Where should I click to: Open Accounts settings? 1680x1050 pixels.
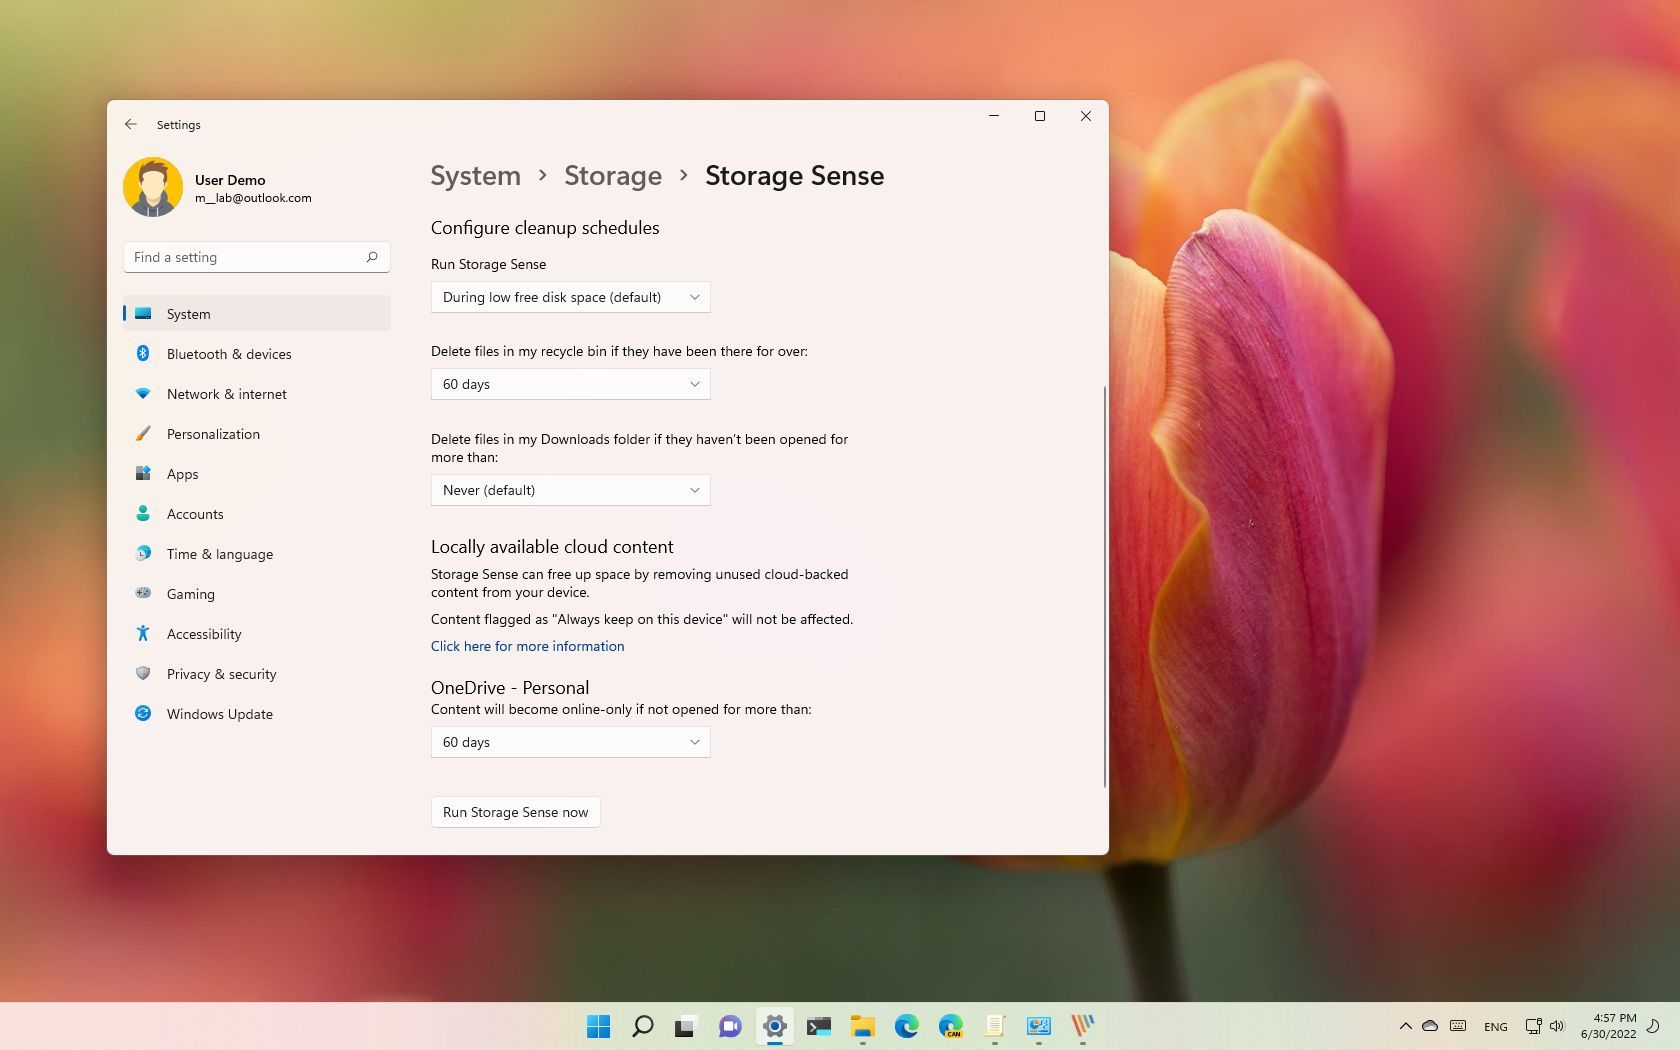click(195, 514)
